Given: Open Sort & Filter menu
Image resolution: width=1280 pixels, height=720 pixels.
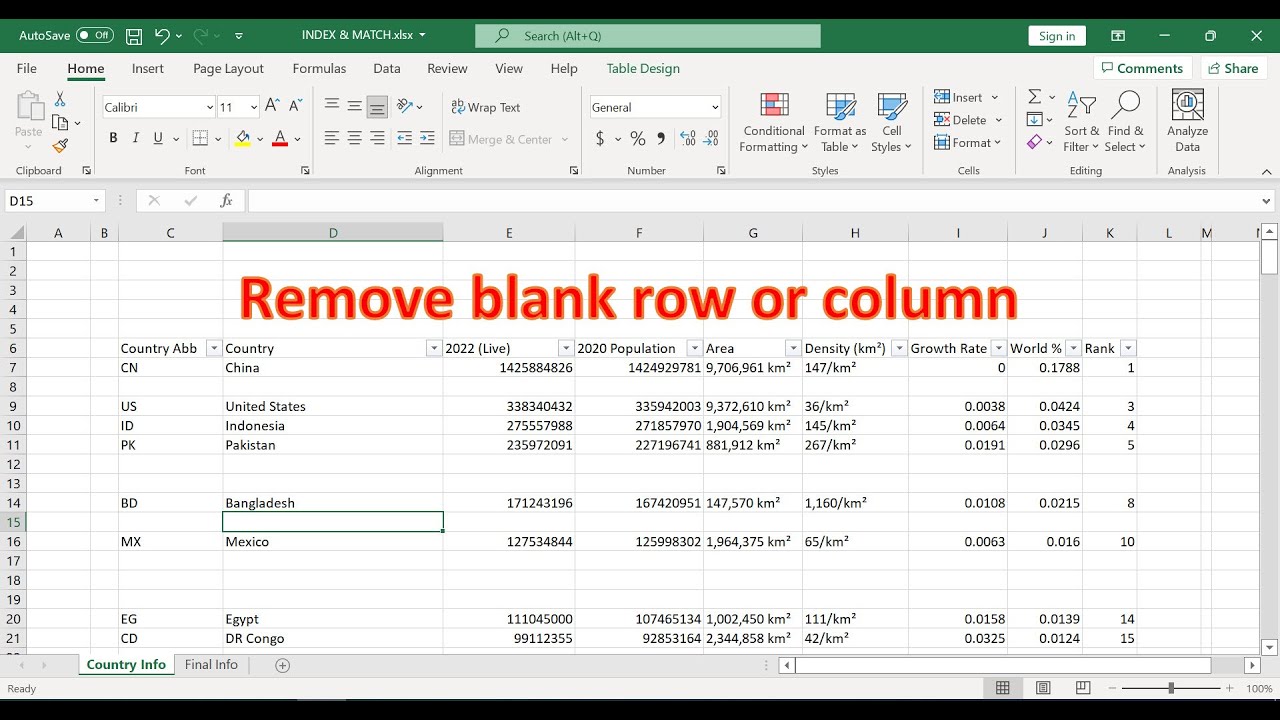Looking at the screenshot, I should tap(1081, 122).
